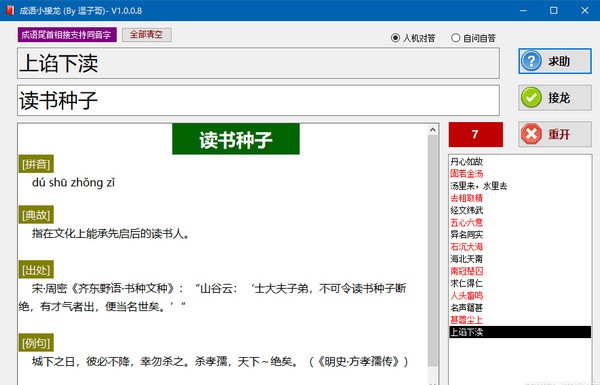Click the [典故] section label

coord(36,215)
